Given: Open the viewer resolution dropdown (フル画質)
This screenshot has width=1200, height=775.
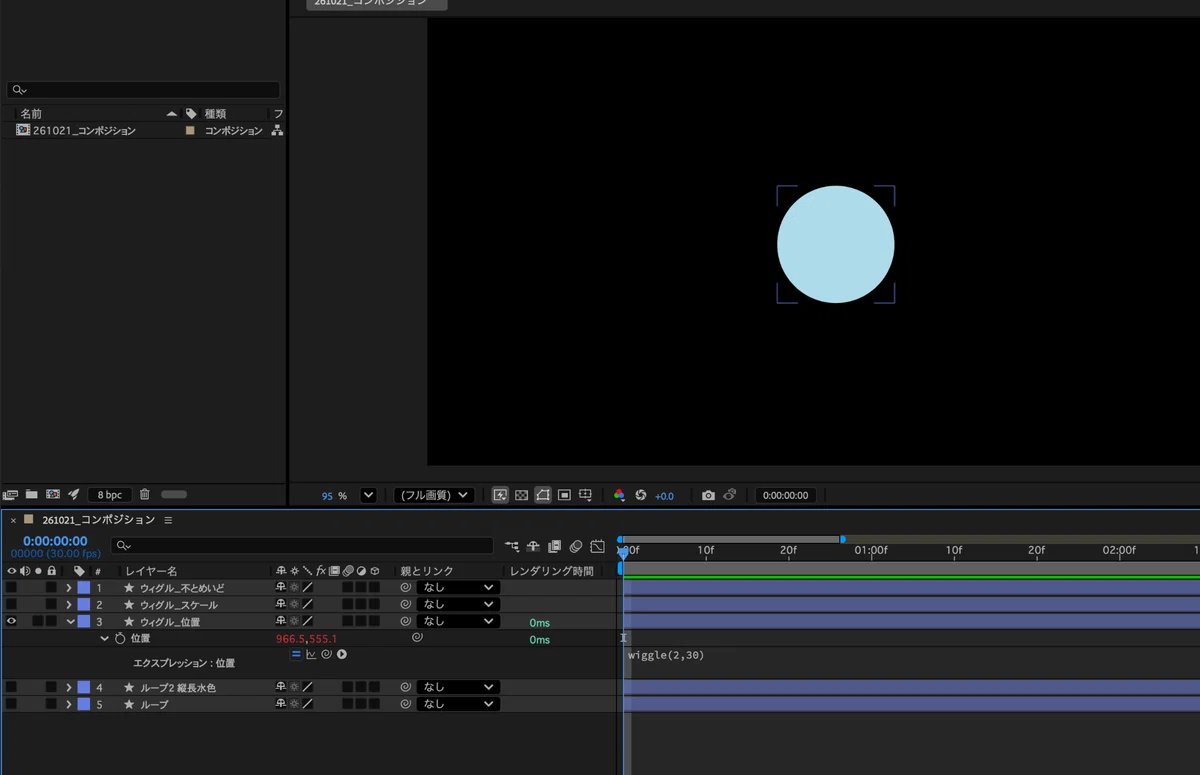Looking at the screenshot, I should pyautogui.click(x=433, y=495).
